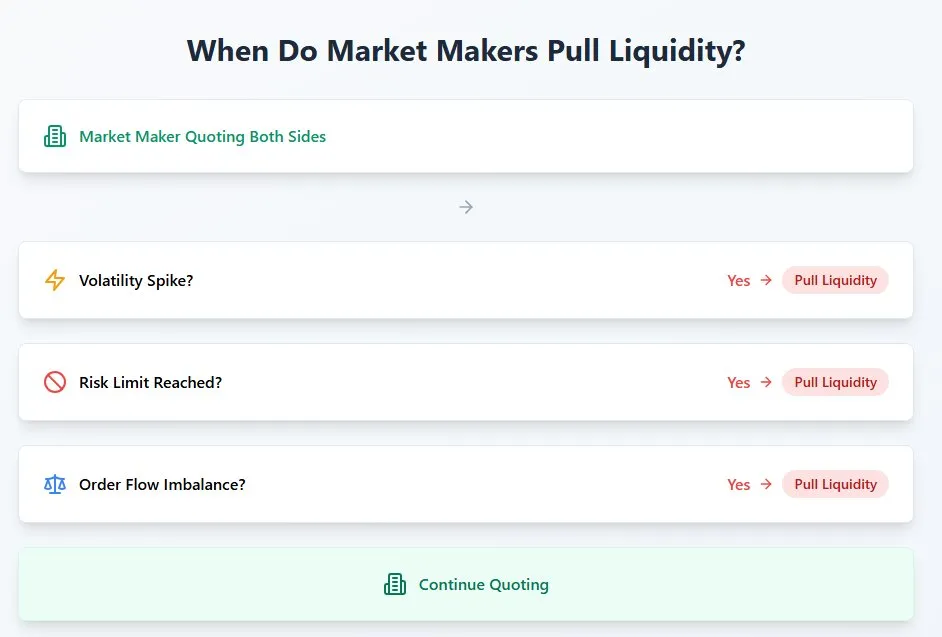Select Pull Liquidity badge for Order Flow Imbalance
The height and width of the screenshot is (637, 942).
[x=835, y=484]
